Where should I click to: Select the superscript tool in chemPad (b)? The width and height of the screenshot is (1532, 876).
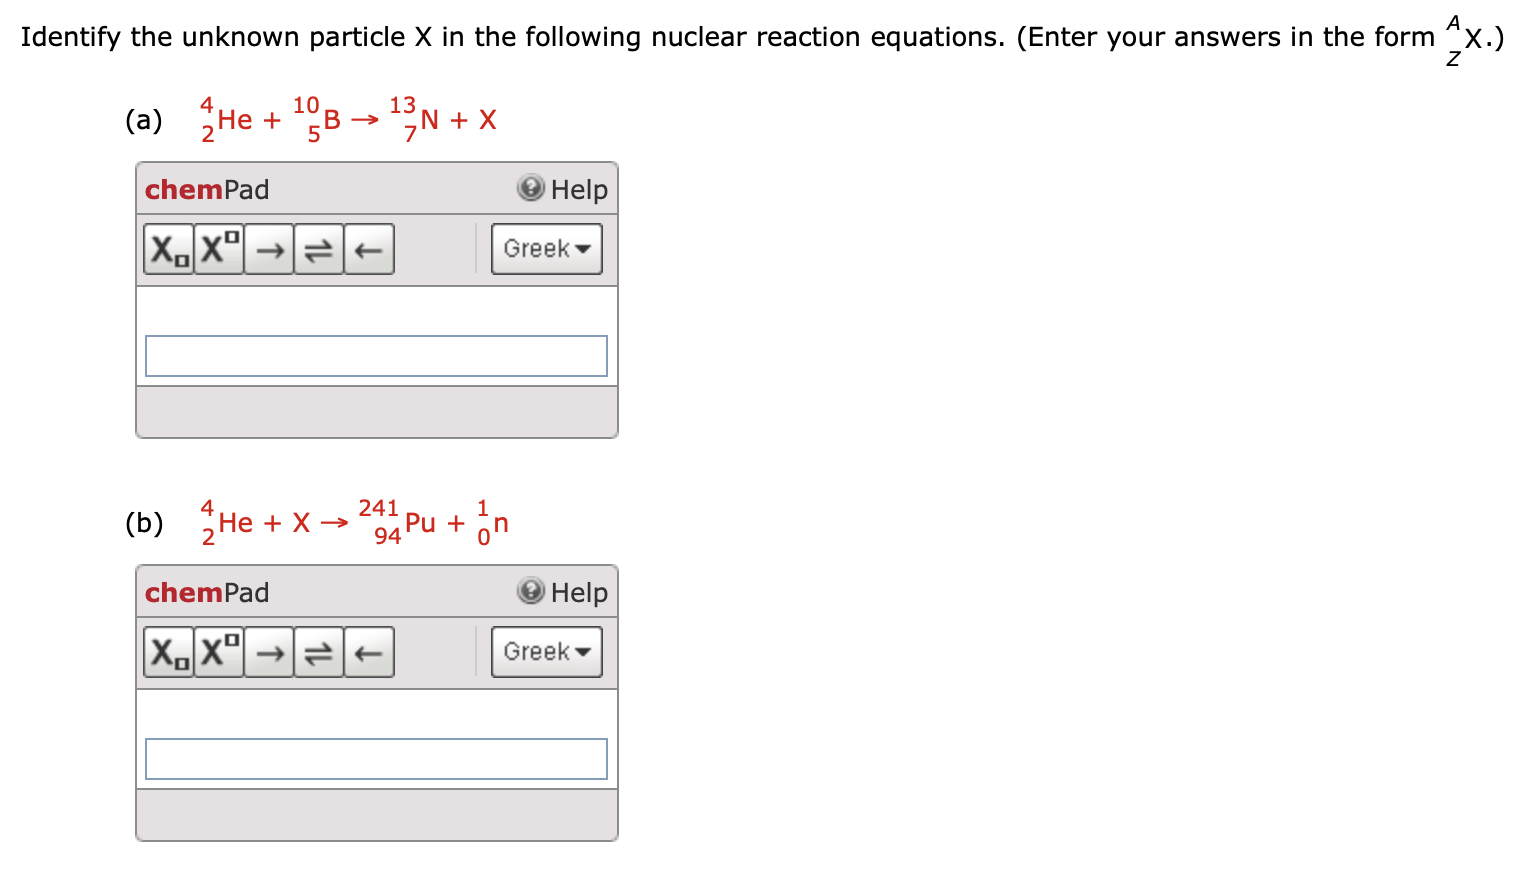pyautogui.click(x=217, y=652)
